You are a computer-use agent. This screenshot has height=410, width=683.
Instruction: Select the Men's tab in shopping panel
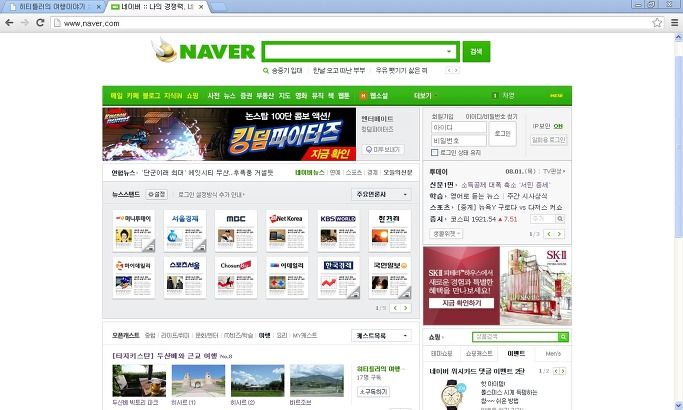click(x=553, y=353)
